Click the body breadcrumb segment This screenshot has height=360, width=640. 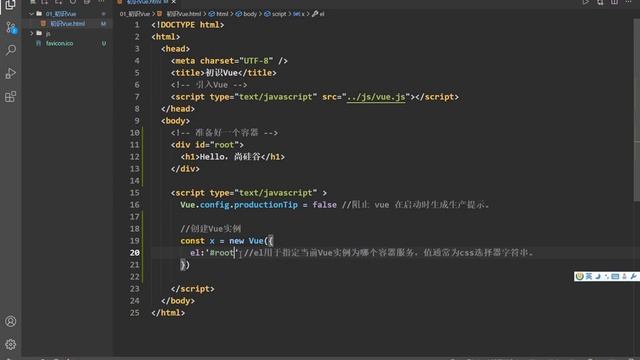(247, 14)
